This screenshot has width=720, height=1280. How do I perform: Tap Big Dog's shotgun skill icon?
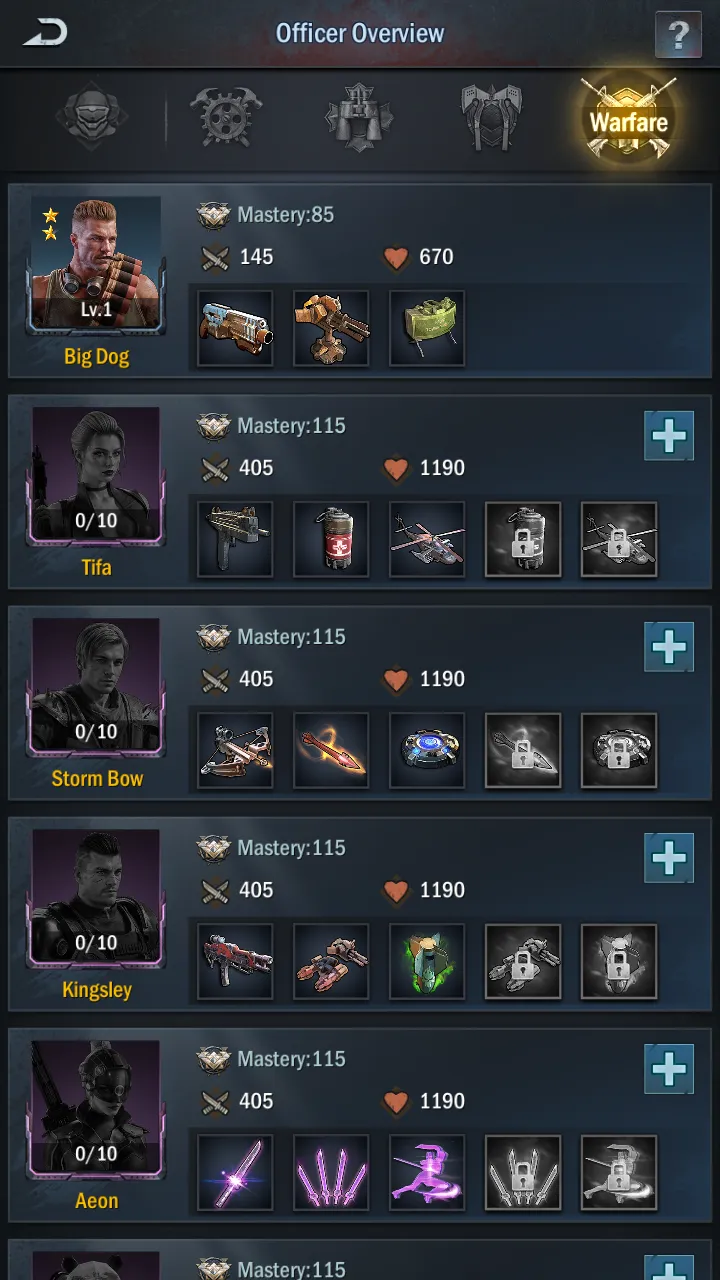[235, 328]
